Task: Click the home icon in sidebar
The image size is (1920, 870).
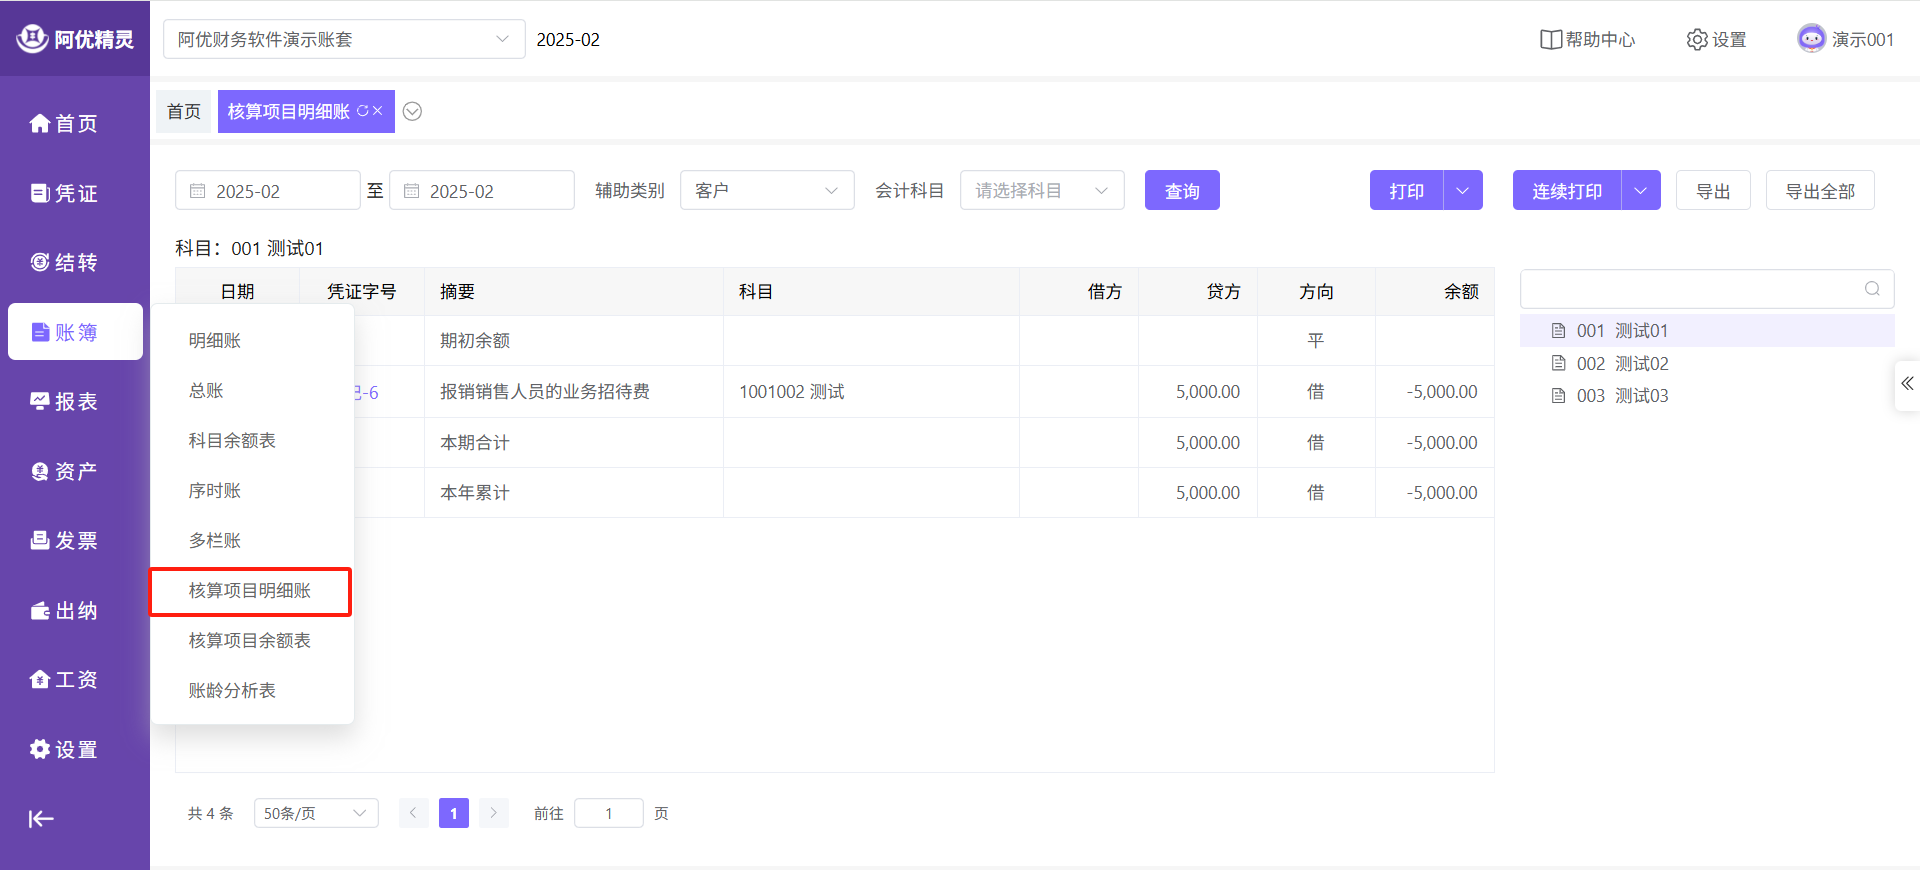Action: 40,123
